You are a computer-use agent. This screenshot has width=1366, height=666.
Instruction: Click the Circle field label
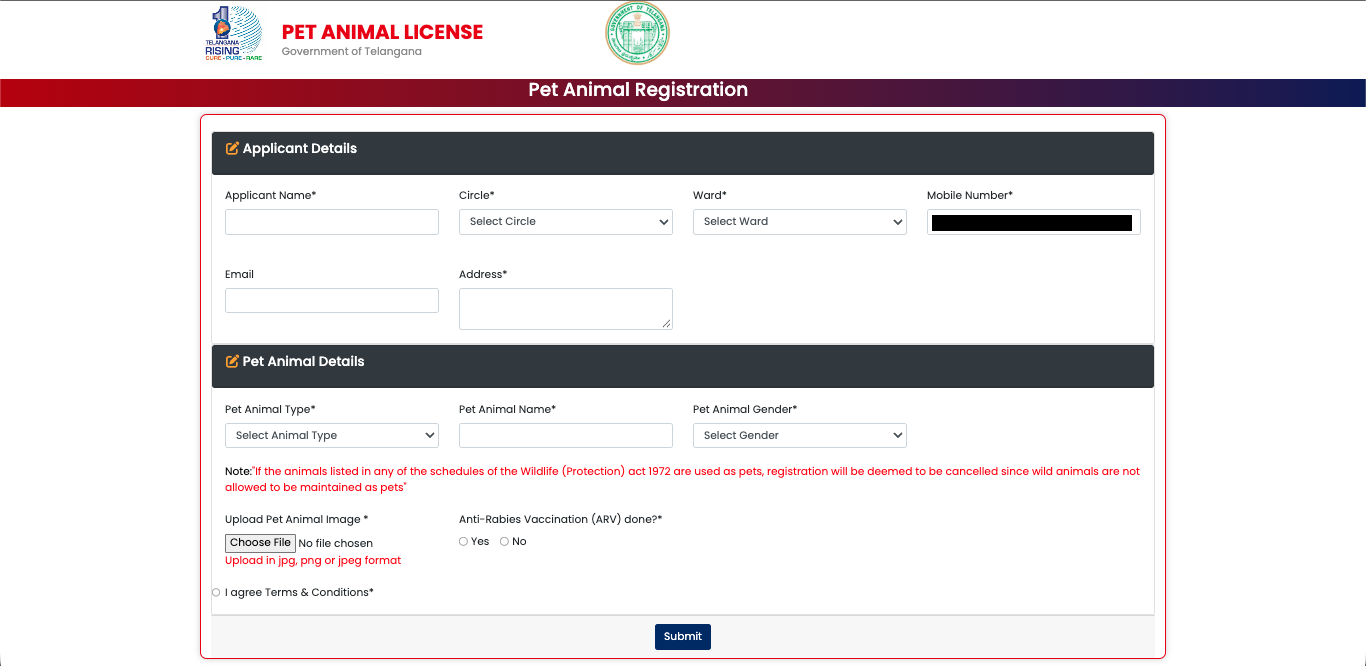click(477, 195)
